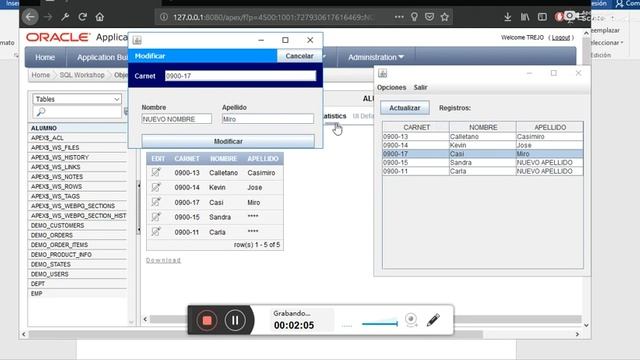
Task: Click the Java icon in Modificar window title
Action: tap(137, 40)
